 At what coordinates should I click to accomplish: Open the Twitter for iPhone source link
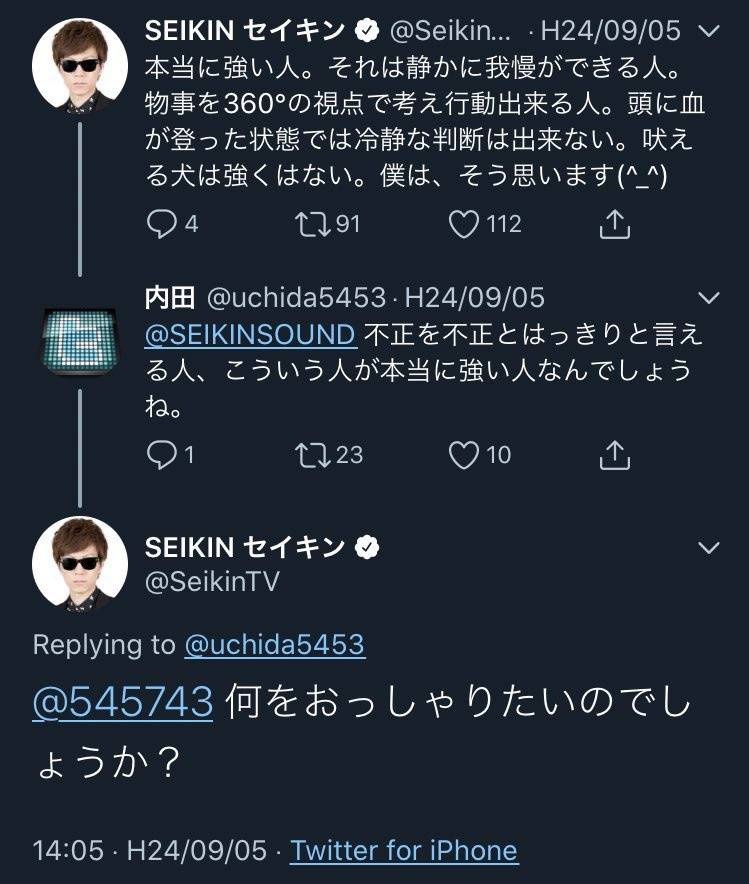403,851
